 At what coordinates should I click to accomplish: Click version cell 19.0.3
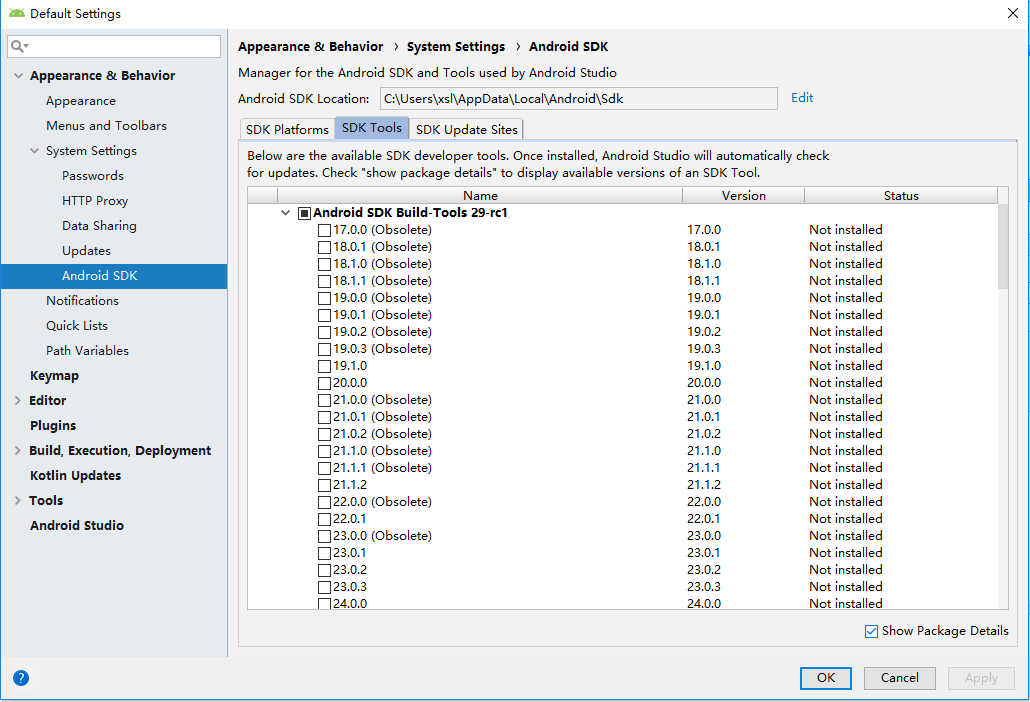click(x=704, y=349)
